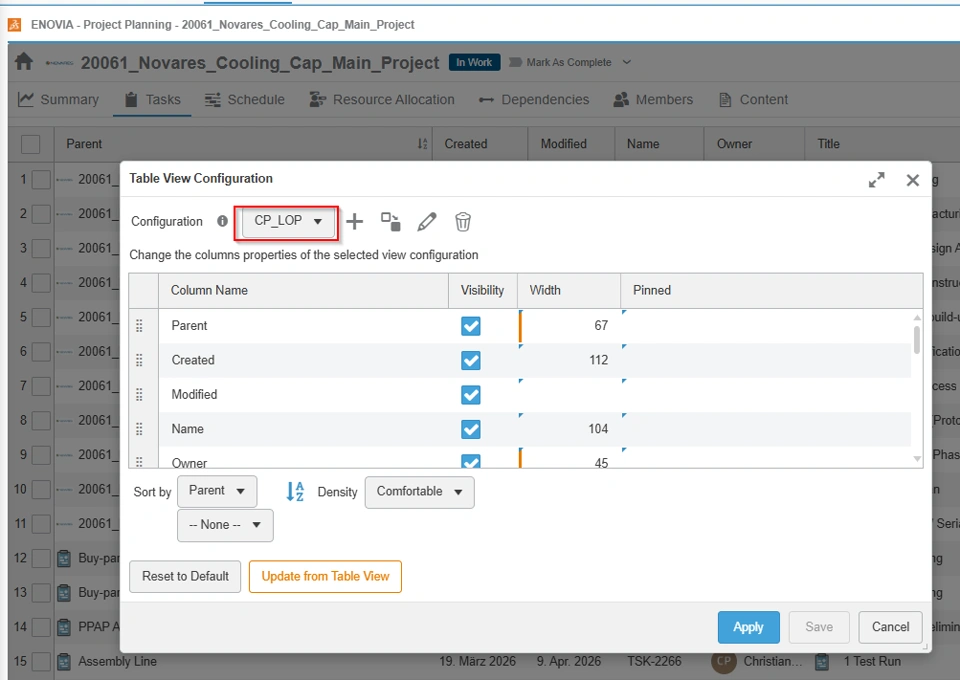
Task: Uncheck visibility for Created column
Action: (471, 360)
